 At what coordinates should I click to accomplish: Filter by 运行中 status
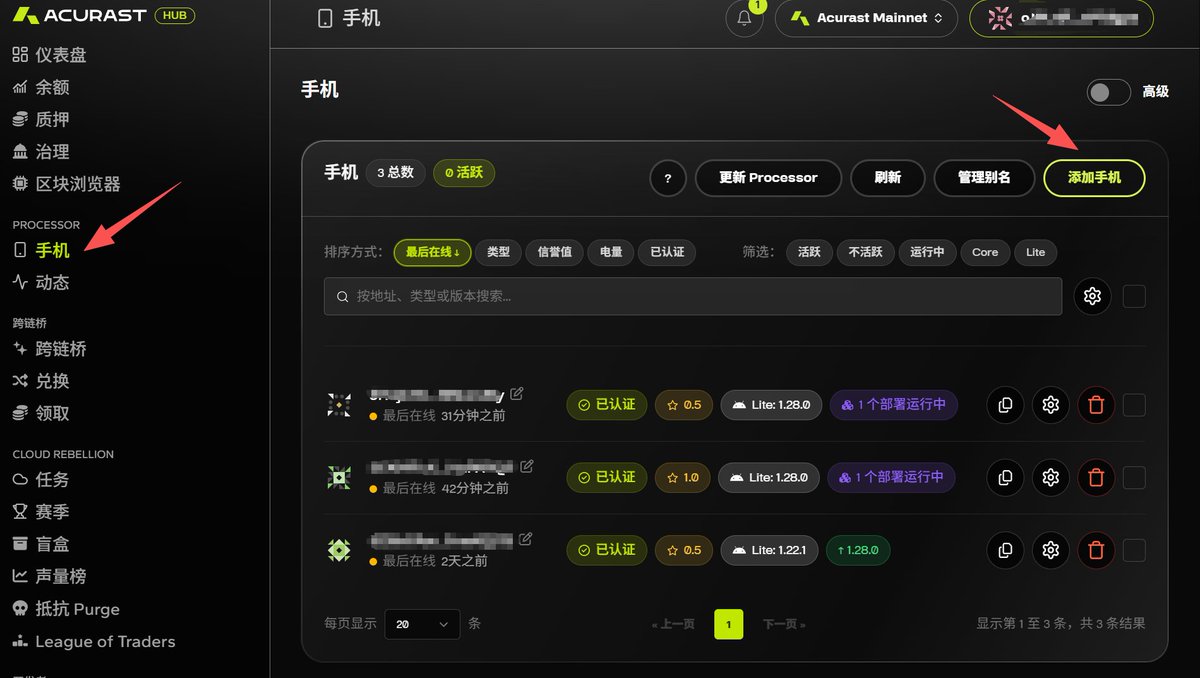[x=927, y=252]
